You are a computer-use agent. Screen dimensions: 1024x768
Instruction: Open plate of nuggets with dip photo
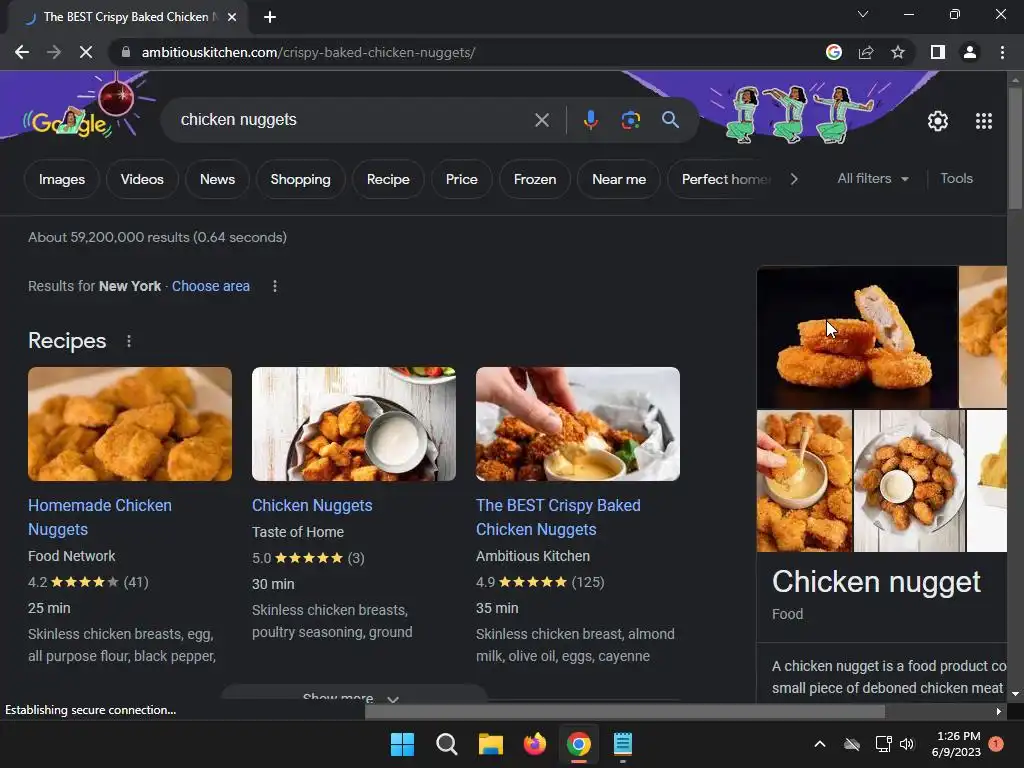click(909, 481)
